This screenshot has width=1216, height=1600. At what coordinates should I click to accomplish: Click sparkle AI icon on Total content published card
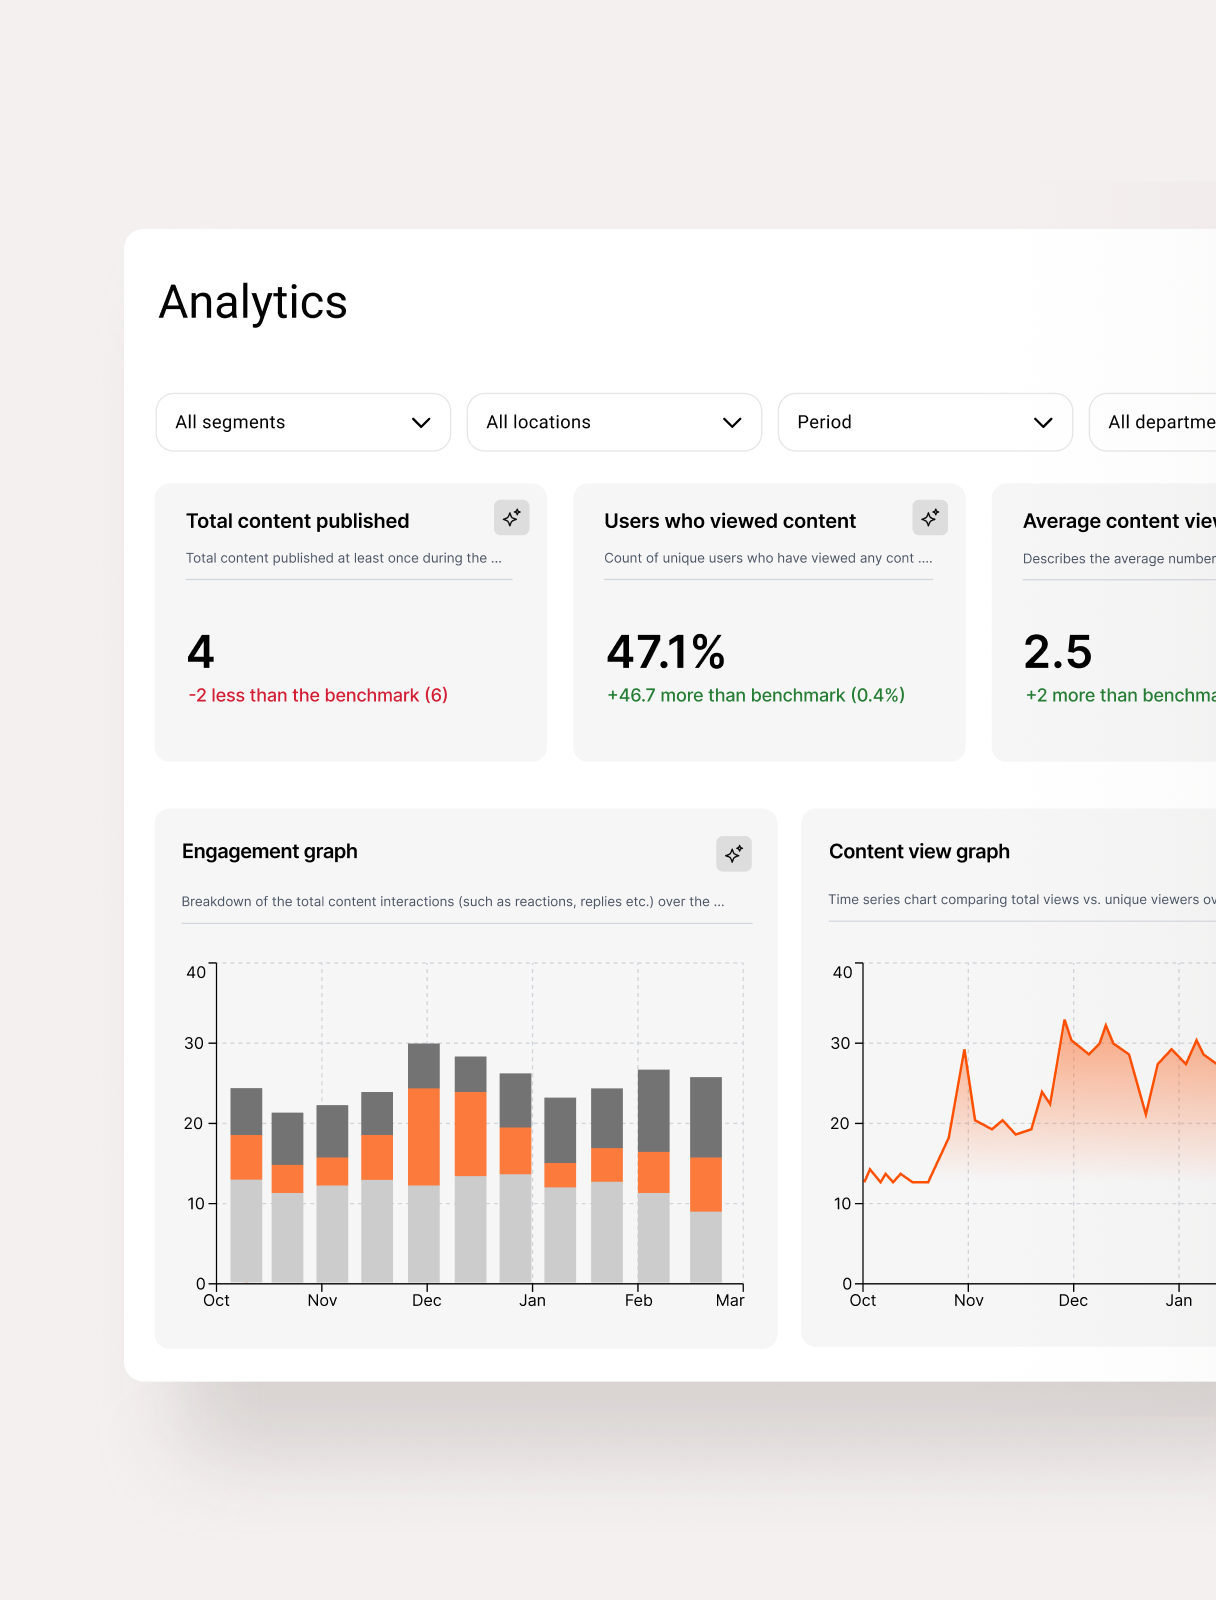(x=511, y=518)
